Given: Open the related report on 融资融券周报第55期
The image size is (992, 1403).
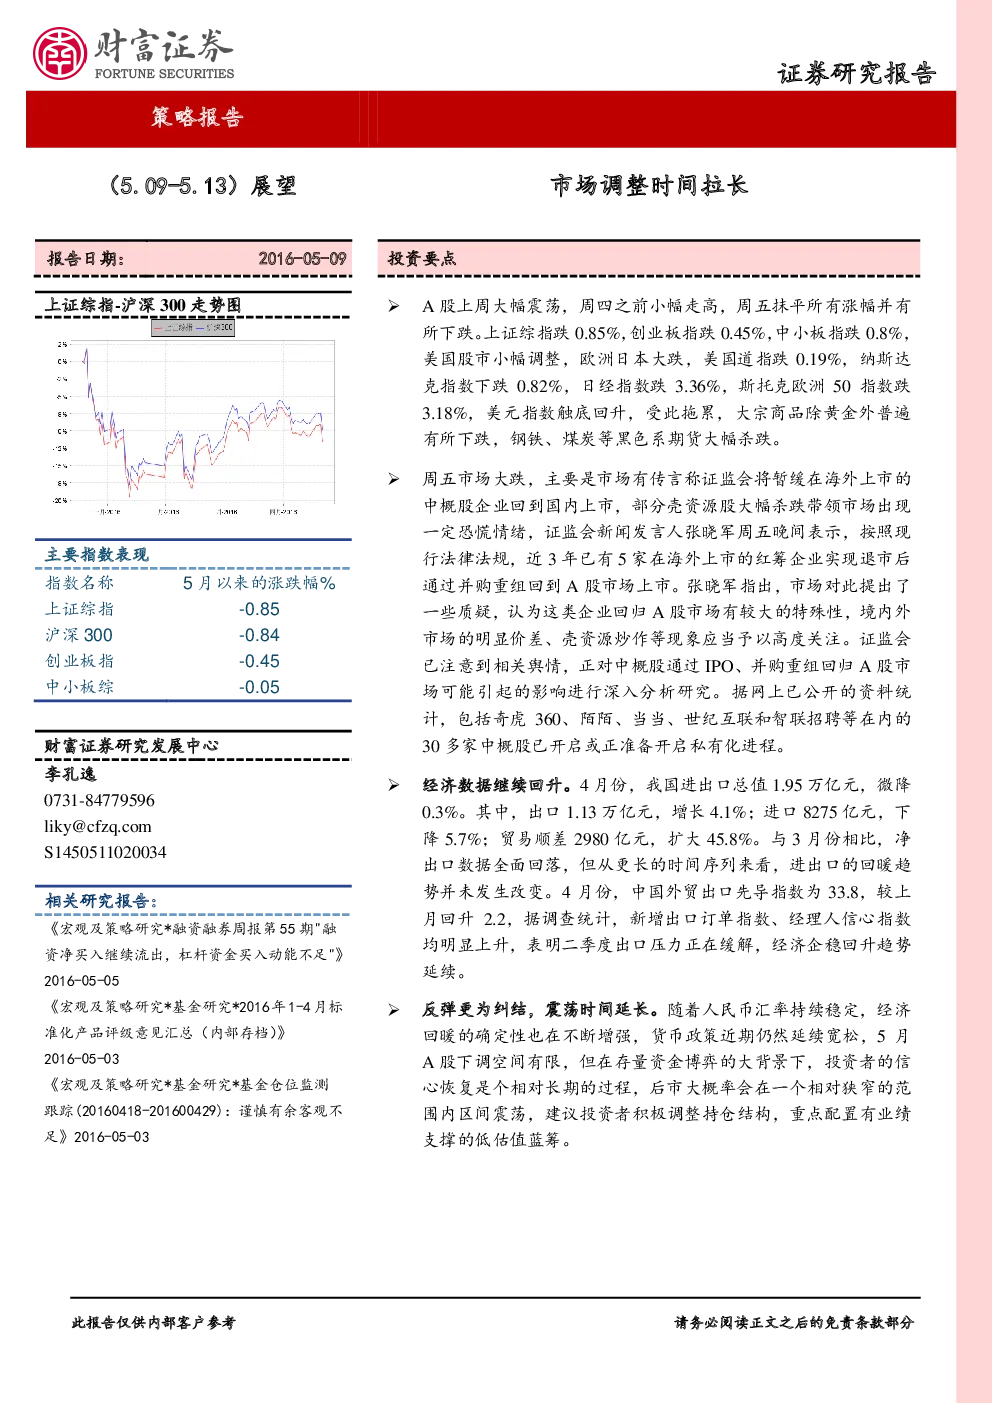Looking at the screenshot, I should [x=194, y=942].
